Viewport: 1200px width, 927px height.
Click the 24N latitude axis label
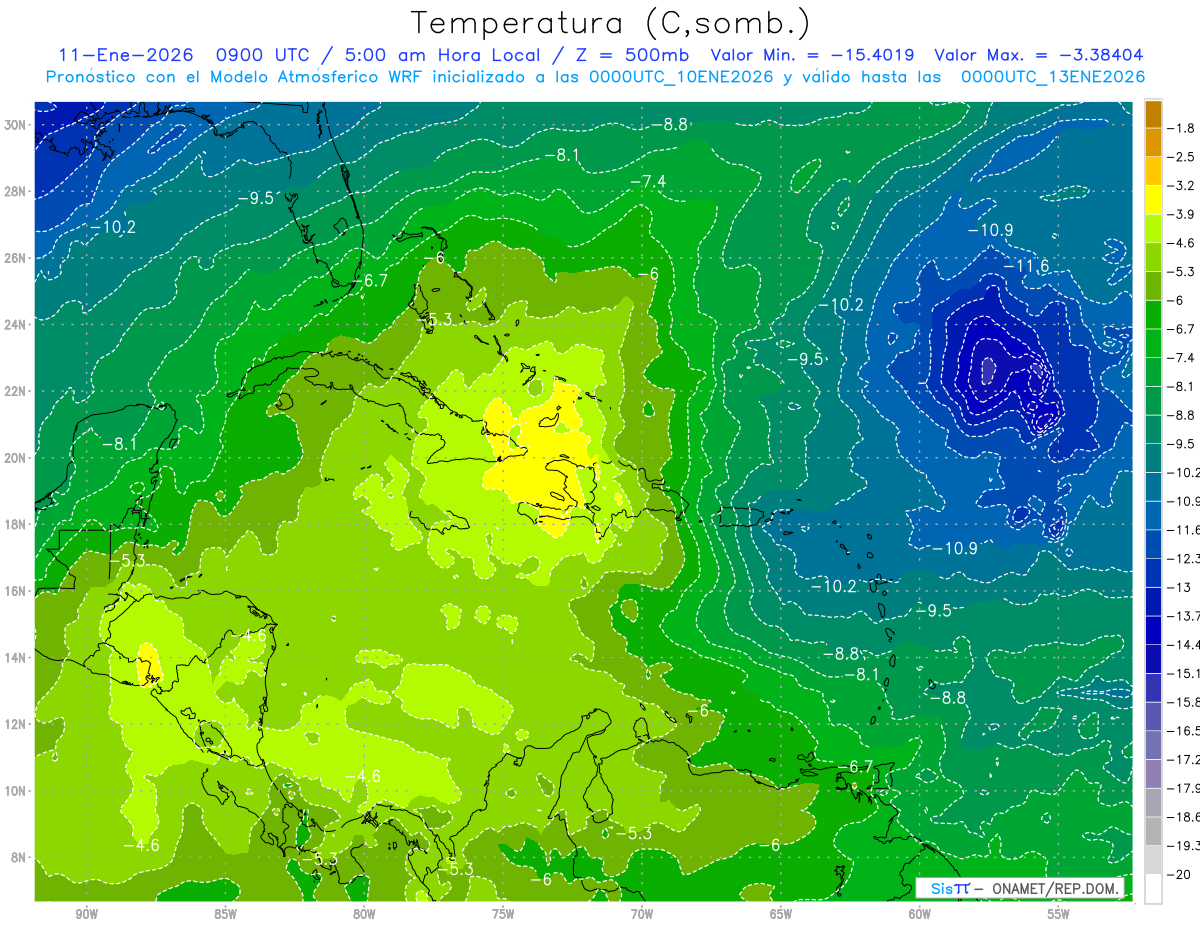[x=17, y=324]
